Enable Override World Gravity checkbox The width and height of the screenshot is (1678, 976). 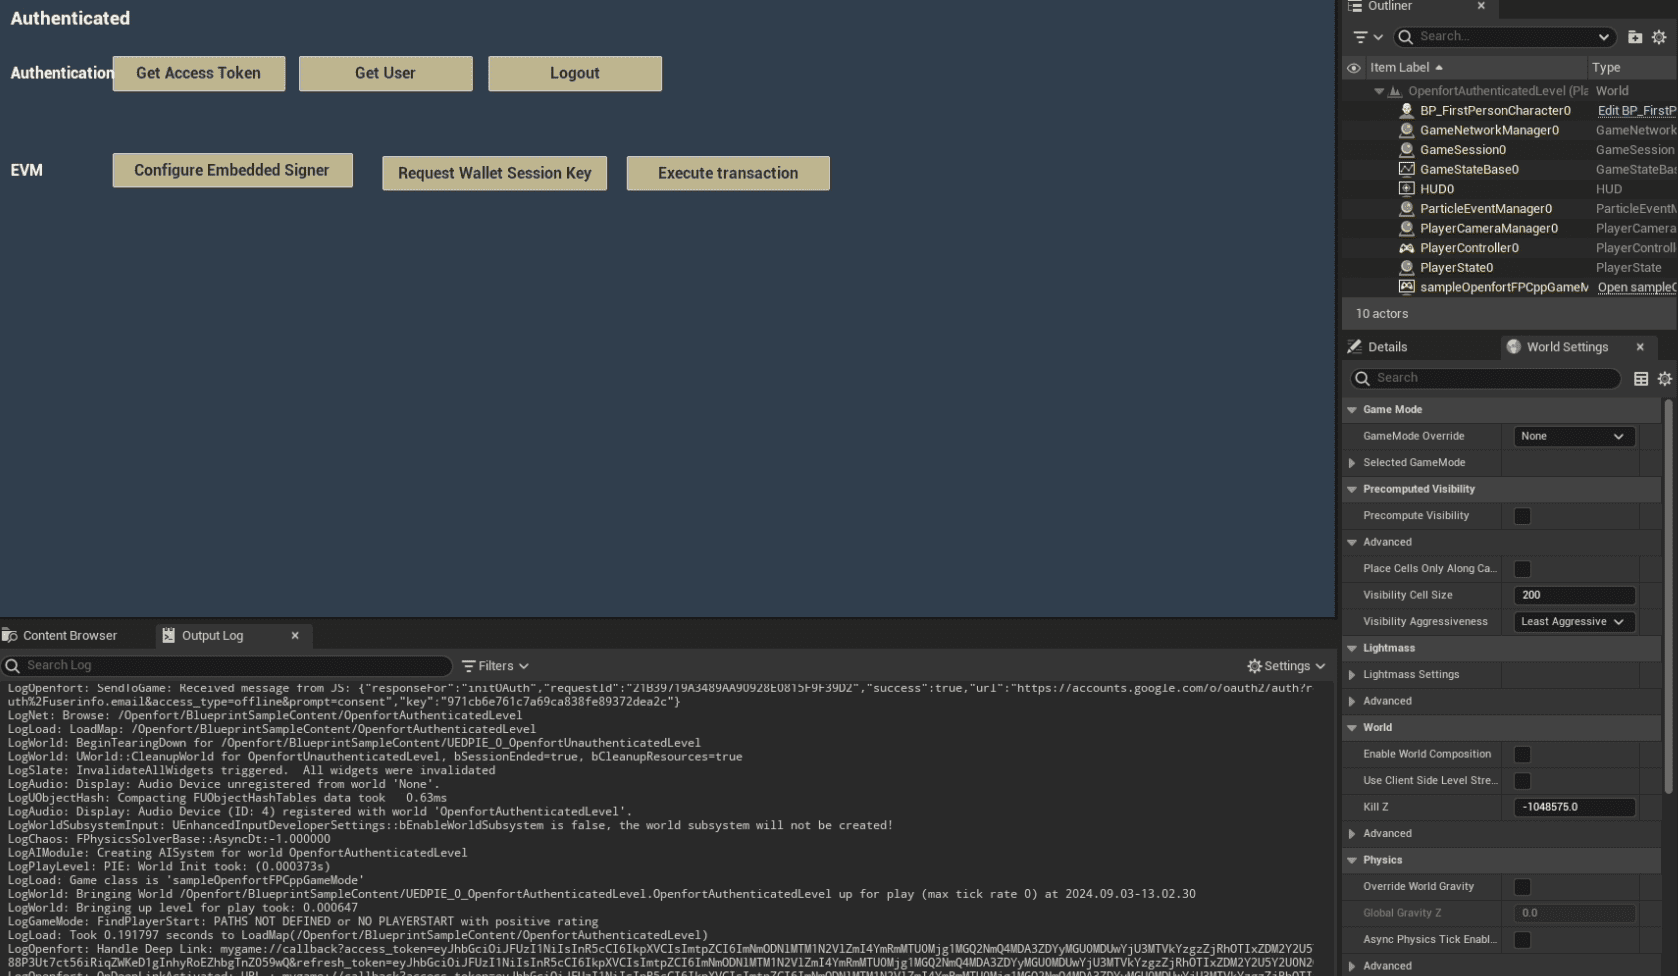click(x=1522, y=887)
